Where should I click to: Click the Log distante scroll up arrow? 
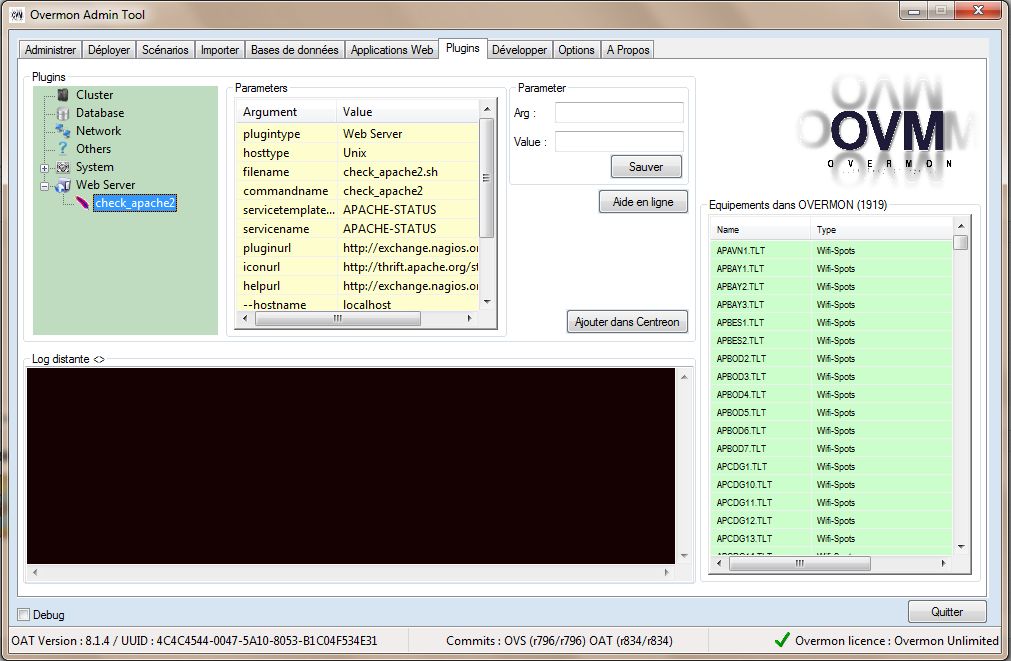coord(684,377)
